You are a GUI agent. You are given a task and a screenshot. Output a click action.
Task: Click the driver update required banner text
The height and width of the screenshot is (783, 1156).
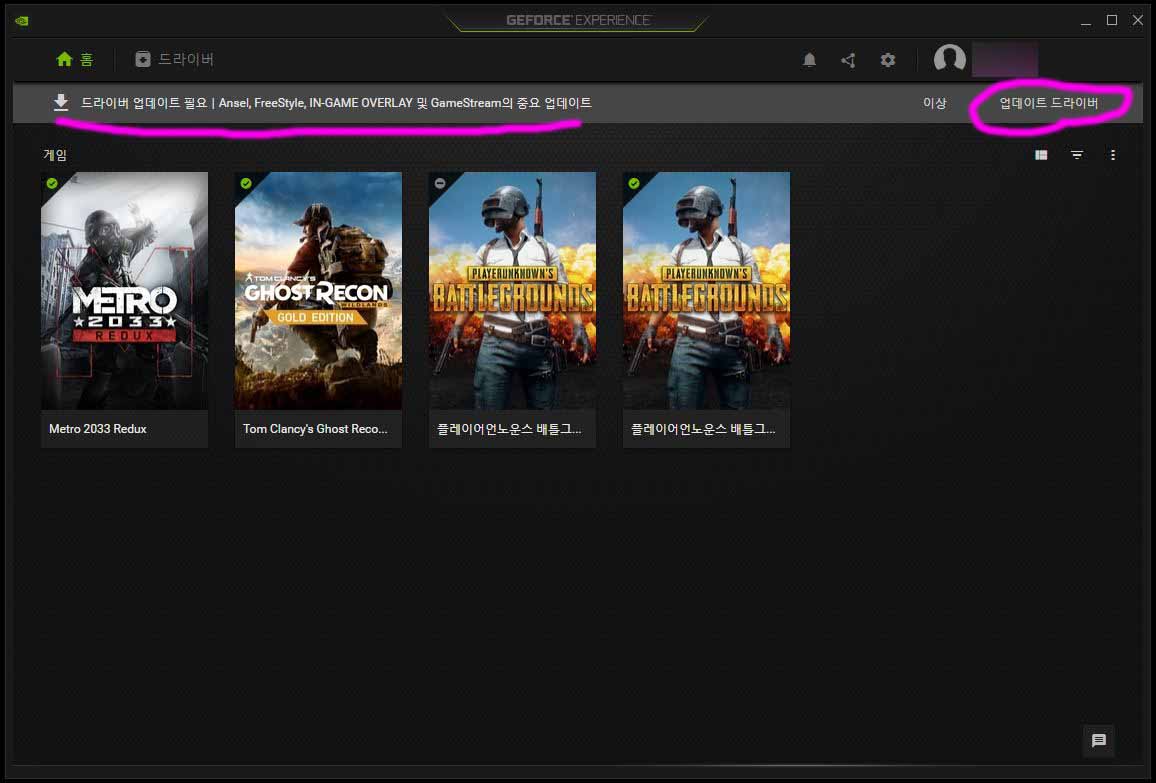tap(336, 102)
